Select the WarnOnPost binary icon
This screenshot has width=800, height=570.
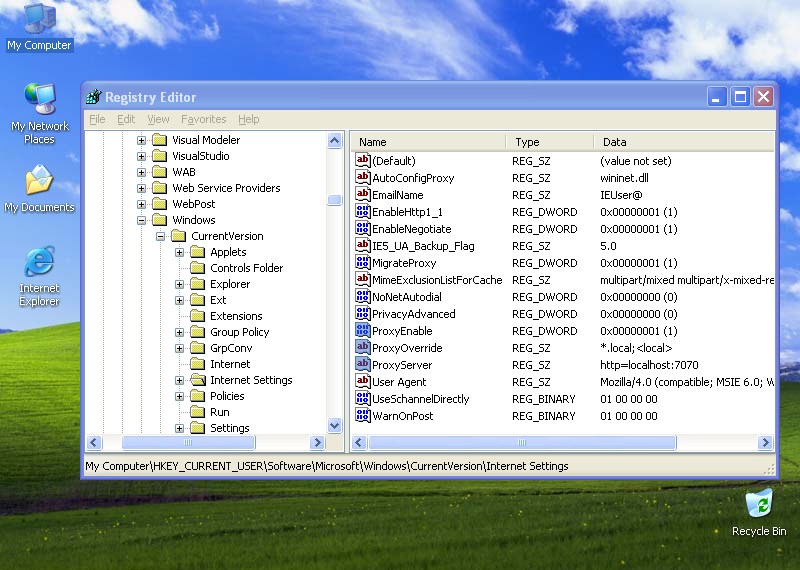pyautogui.click(x=362, y=415)
